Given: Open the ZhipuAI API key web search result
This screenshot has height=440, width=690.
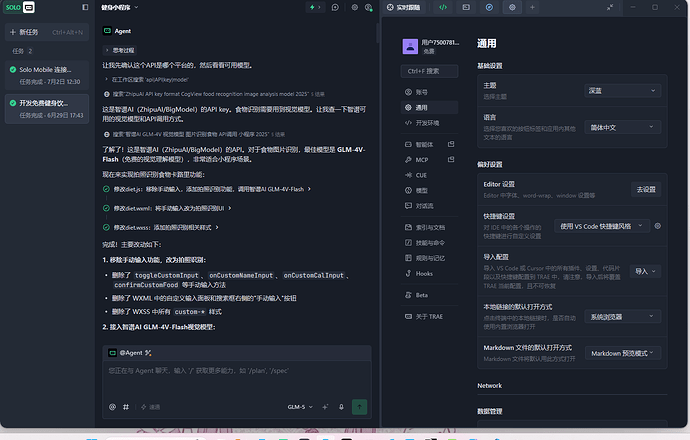Looking at the screenshot, I should [214, 94].
